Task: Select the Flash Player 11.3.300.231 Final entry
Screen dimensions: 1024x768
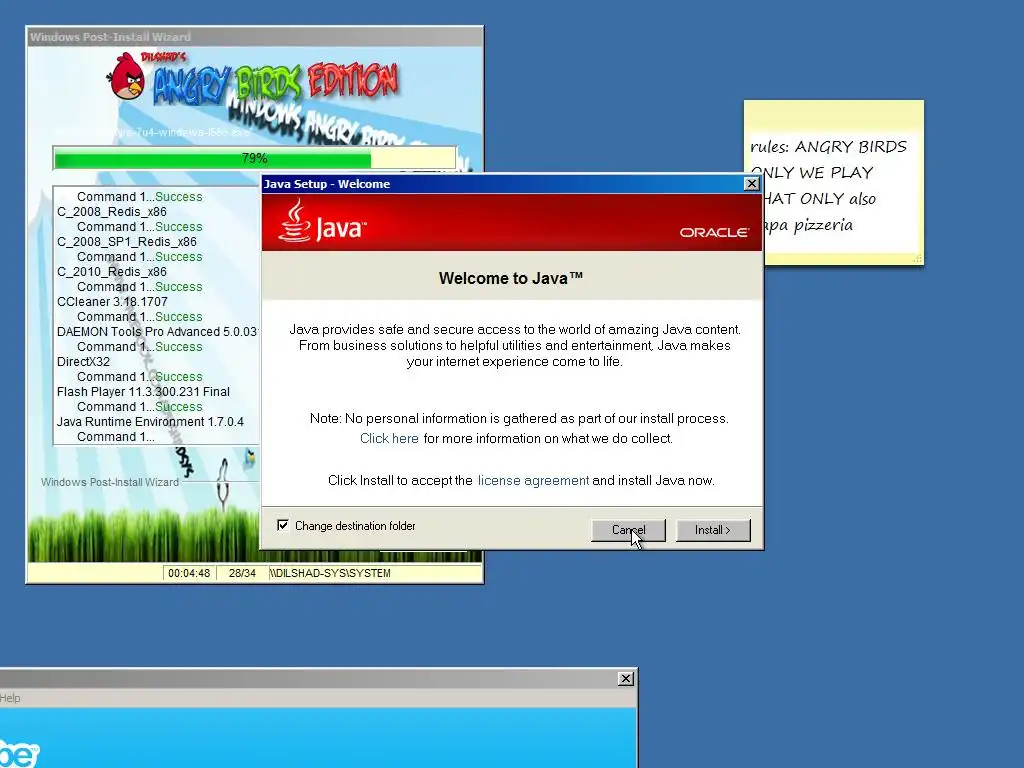Action: (143, 392)
